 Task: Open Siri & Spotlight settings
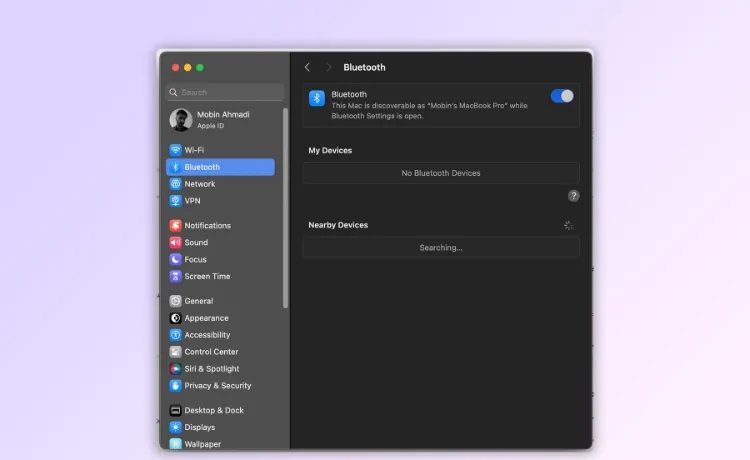coord(221,369)
